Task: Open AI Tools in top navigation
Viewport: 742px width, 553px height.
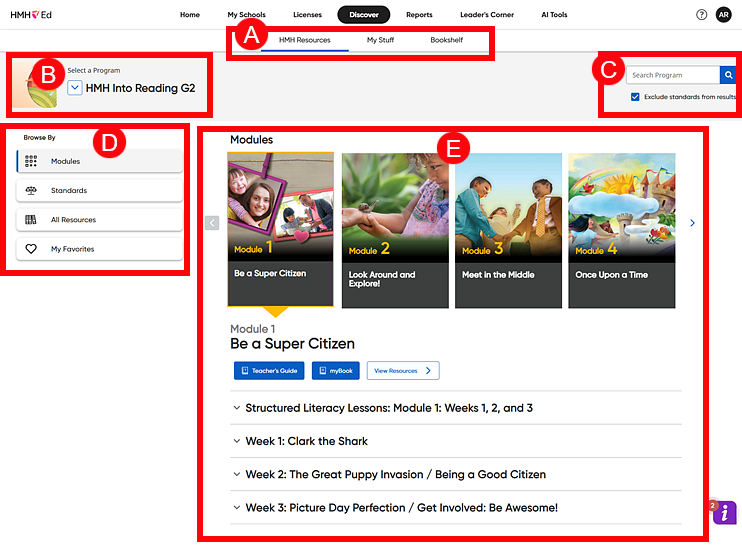Action: click(554, 15)
